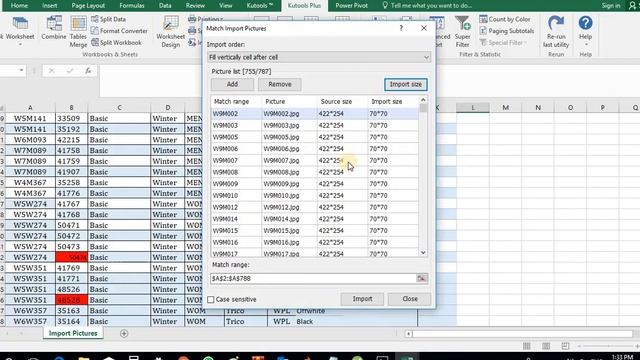Click Sign in at top right
640x360 pixels.
click(611, 6)
